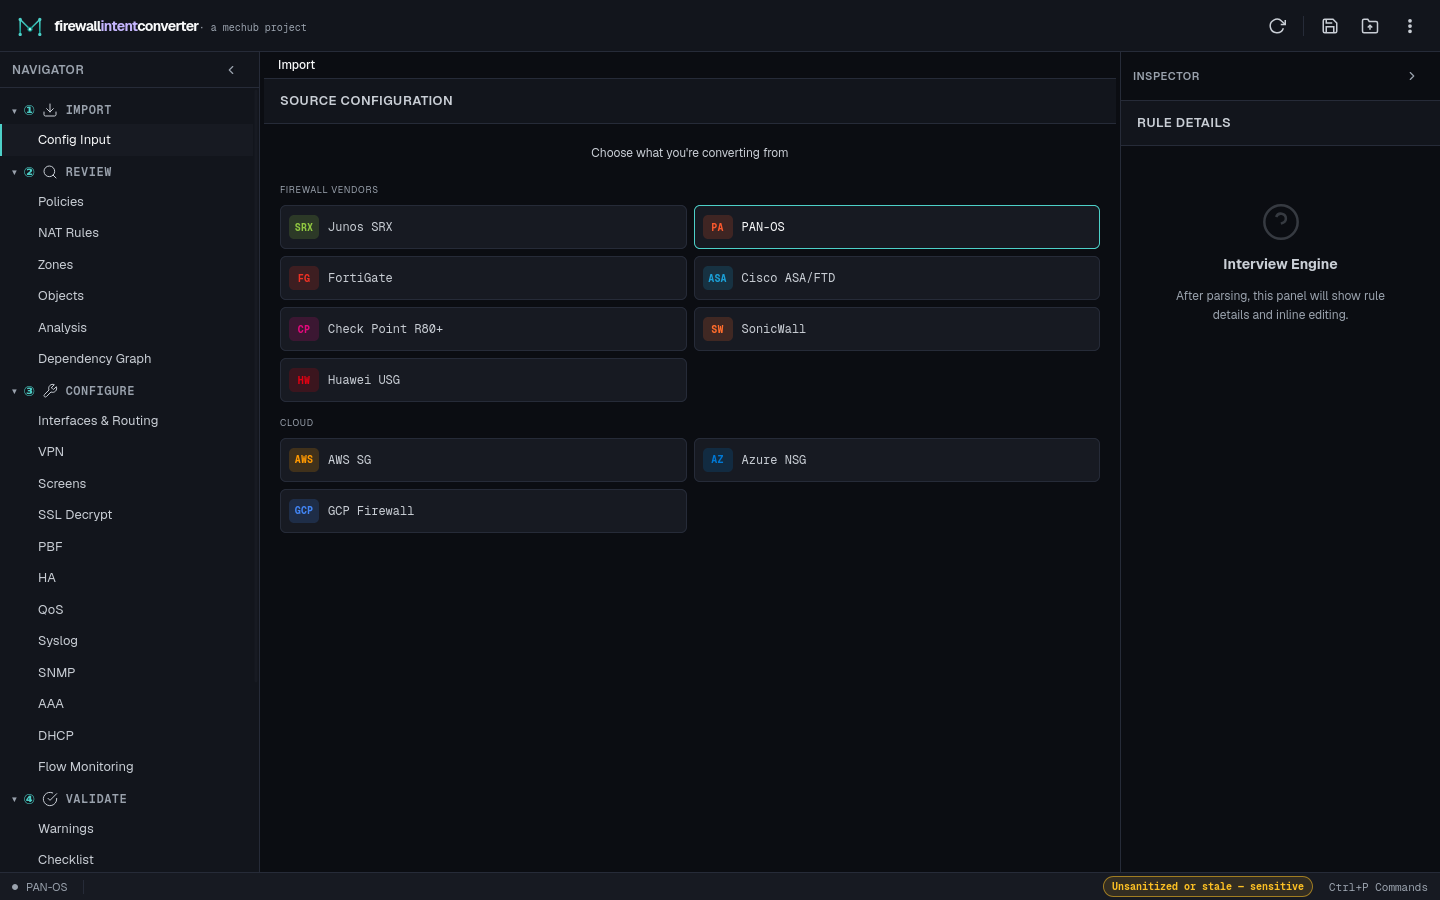This screenshot has width=1440, height=900.
Task: Select GCP Firewall cloud source
Action: coord(483,511)
